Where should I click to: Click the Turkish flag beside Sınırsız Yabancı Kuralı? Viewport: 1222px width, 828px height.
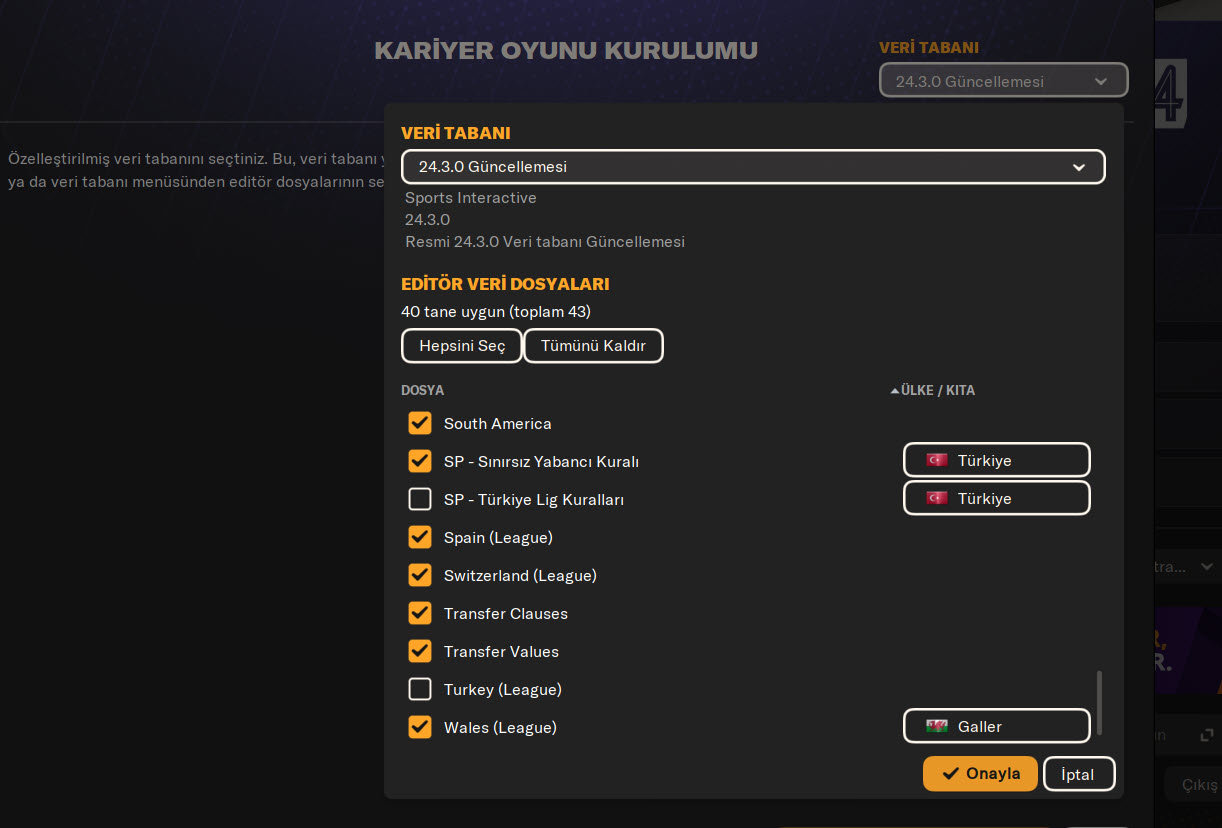tap(936, 460)
